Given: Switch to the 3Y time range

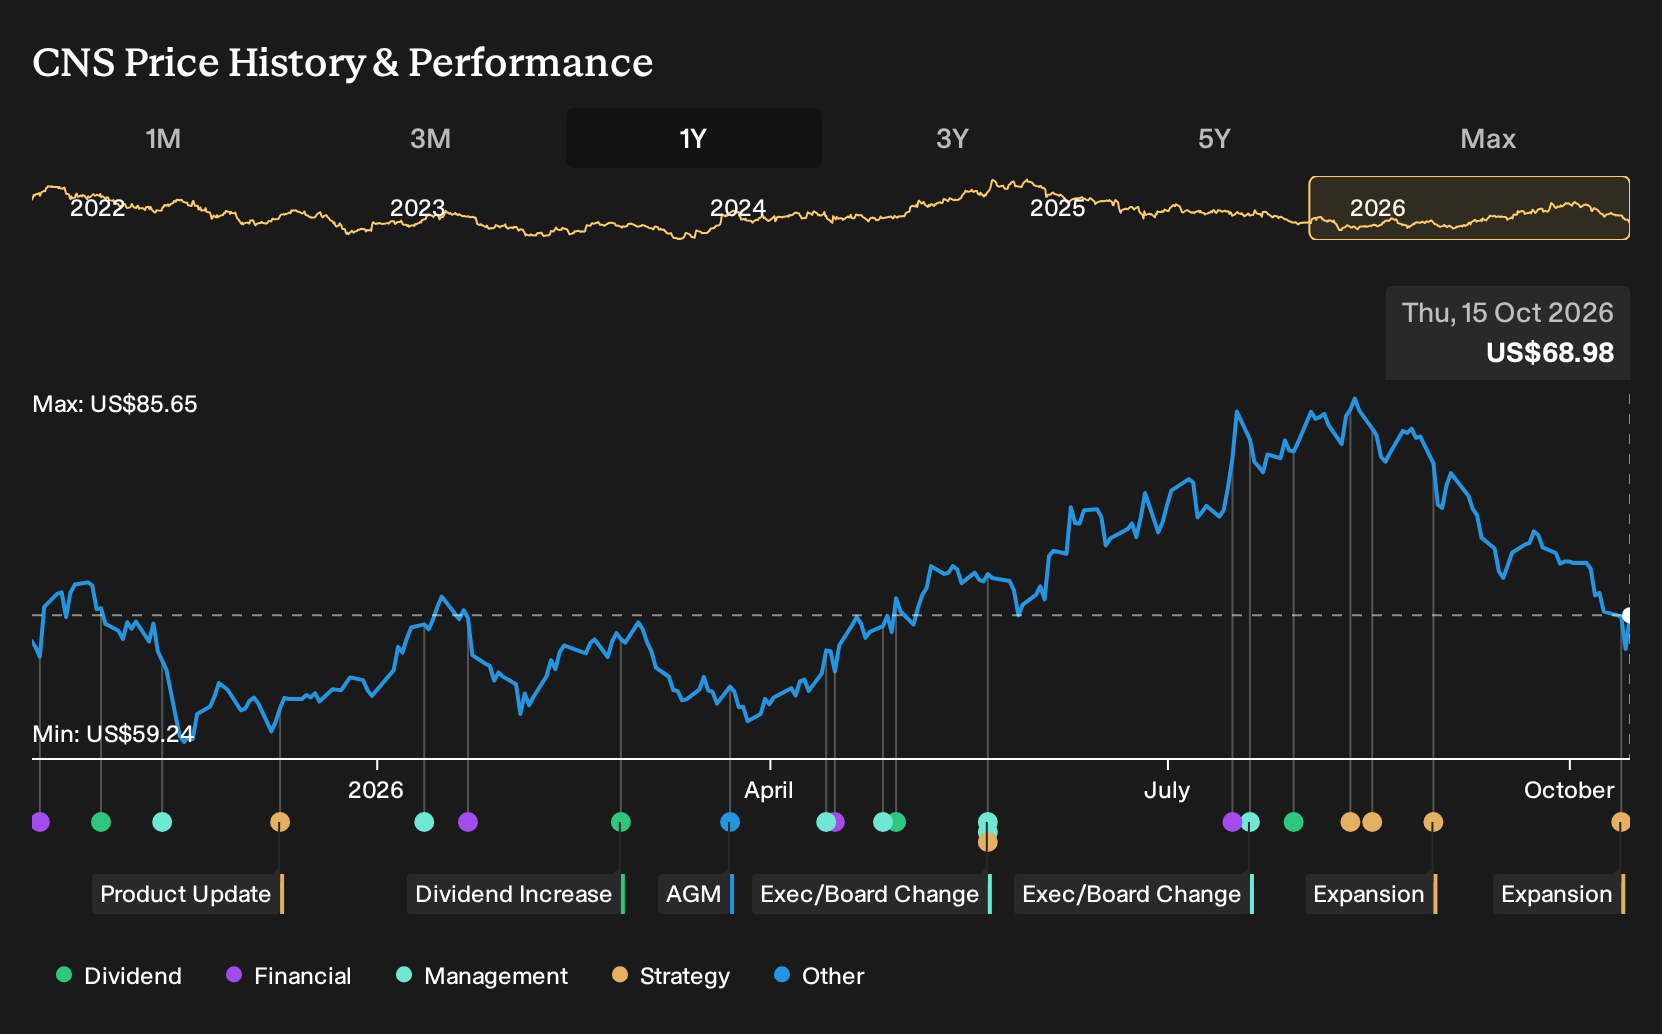Looking at the screenshot, I should pyautogui.click(x=952, y=138).
